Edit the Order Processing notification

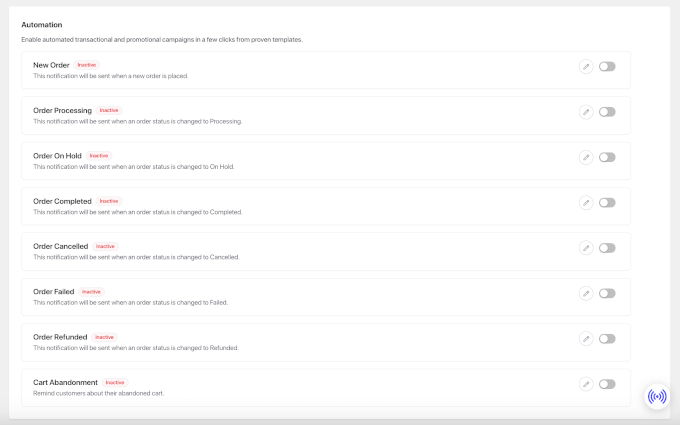point(586,112)
